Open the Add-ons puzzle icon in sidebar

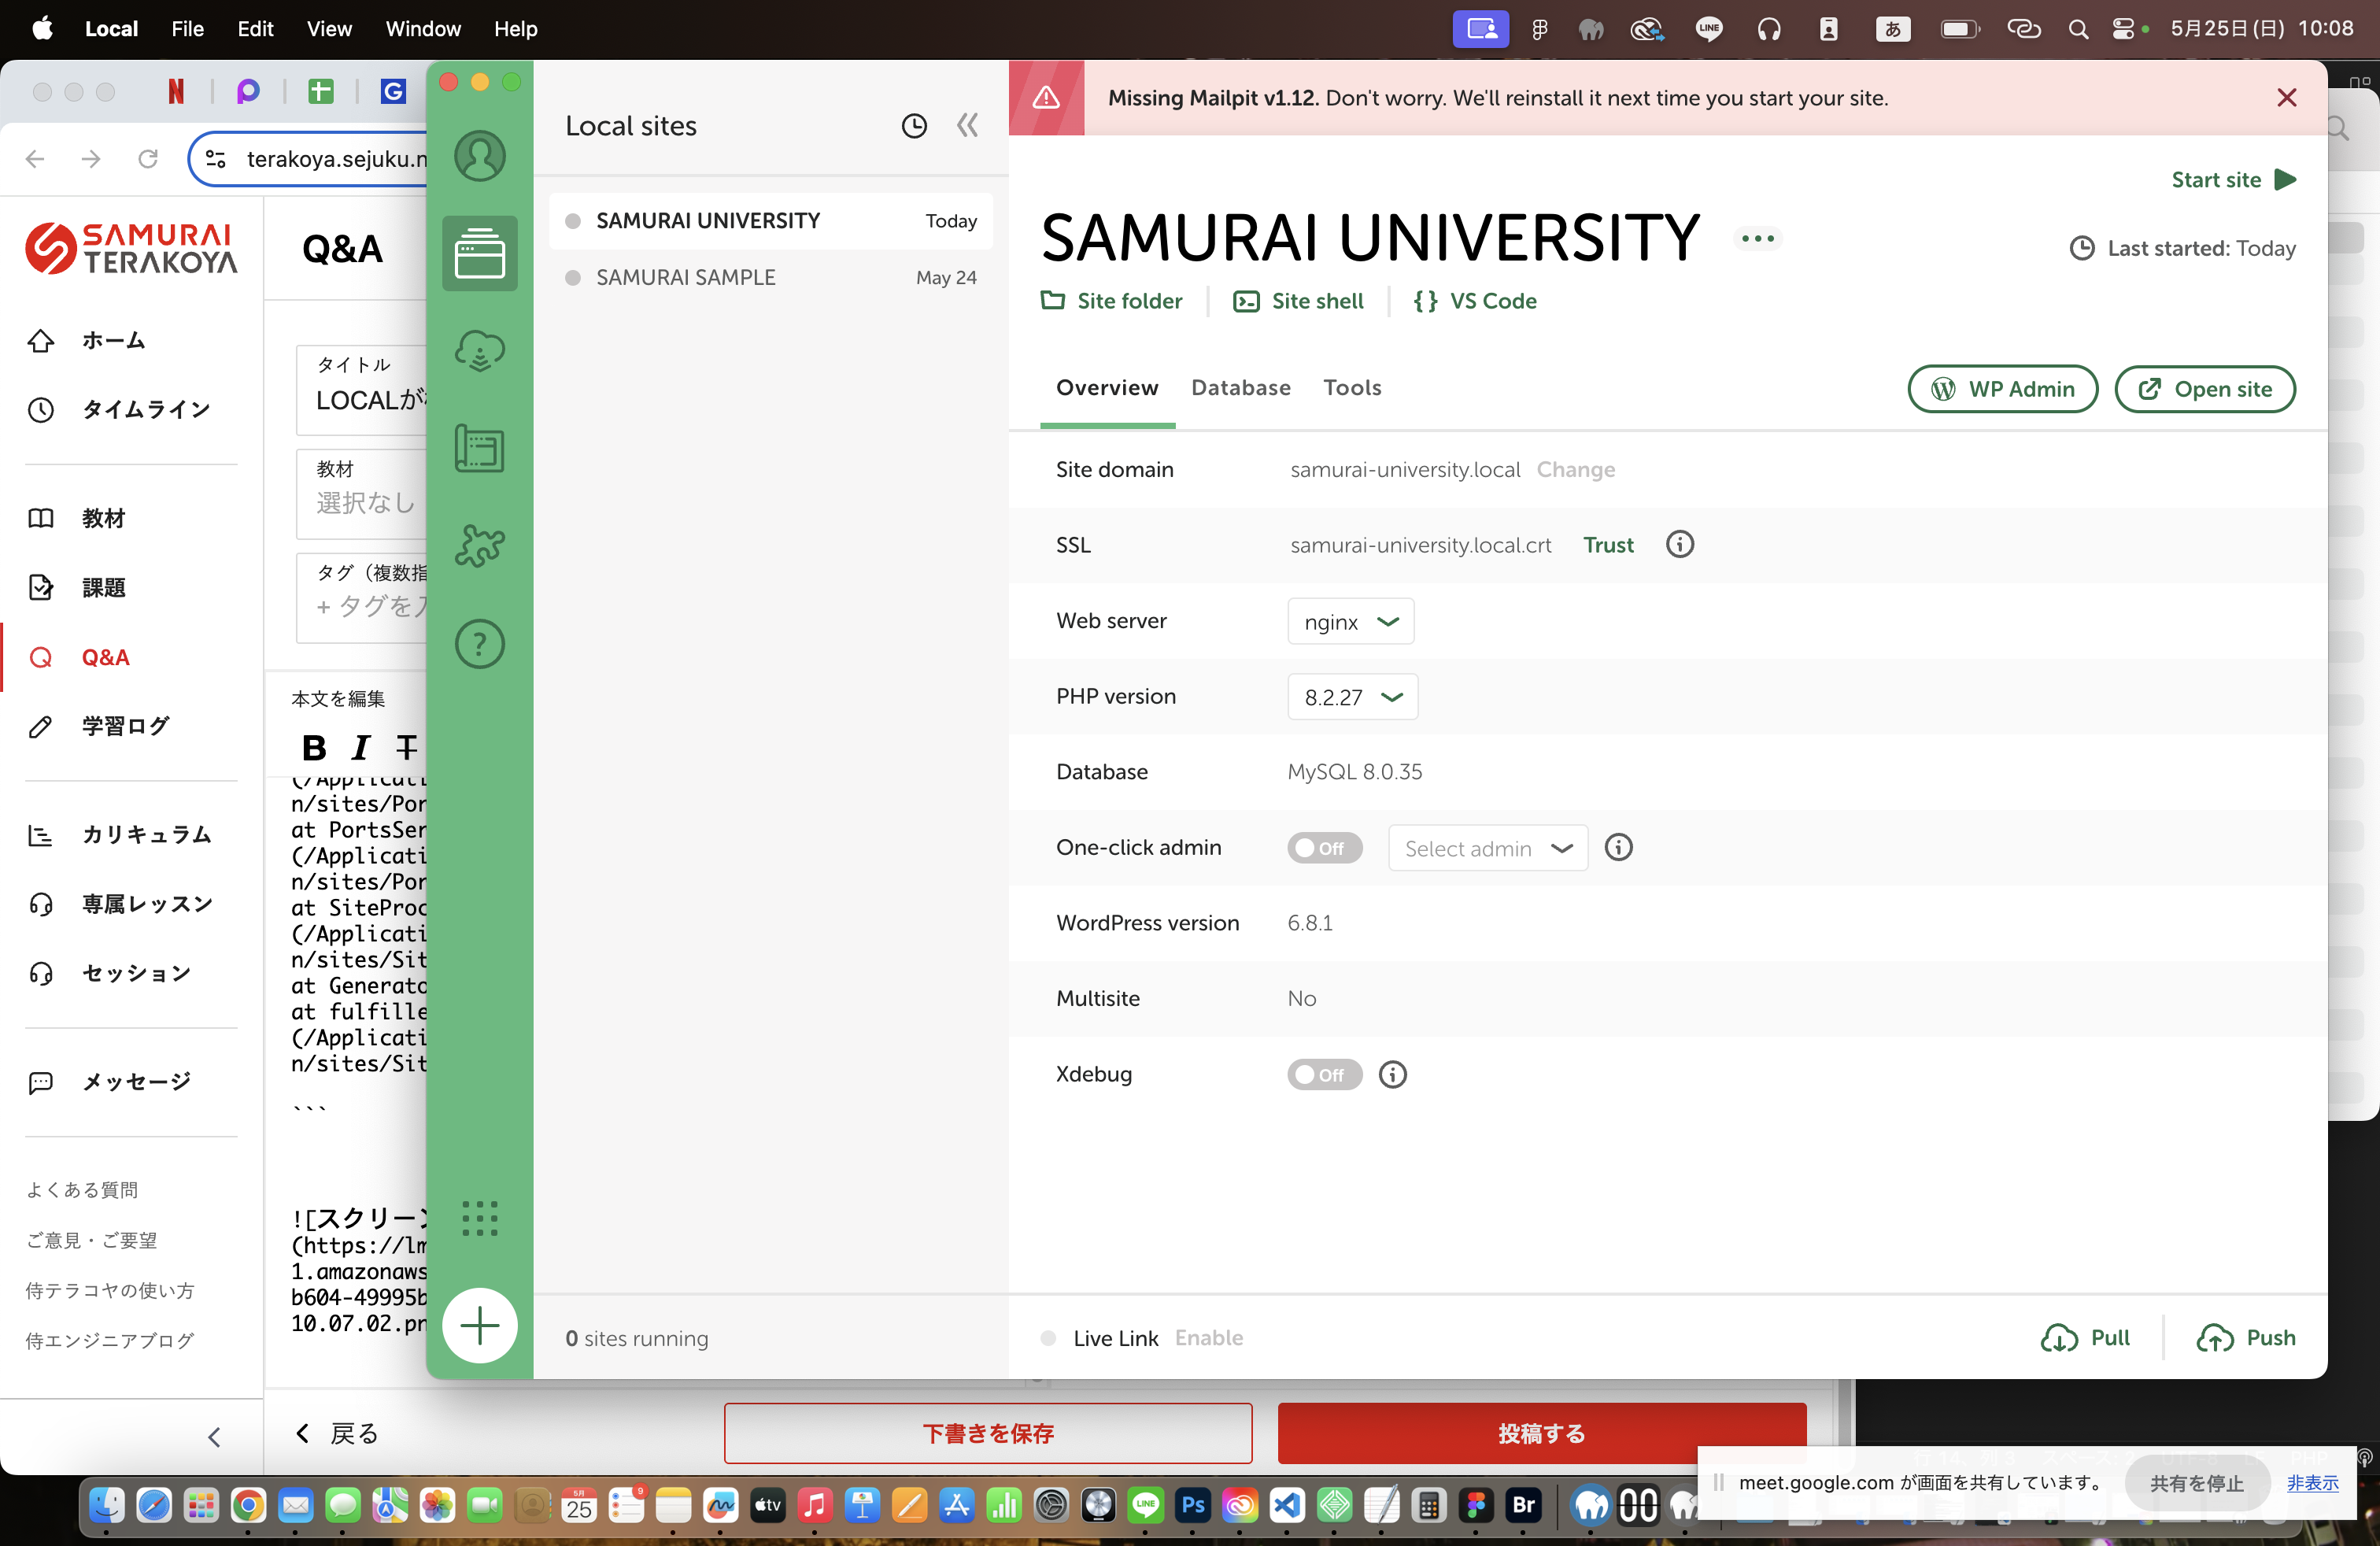click(x=480, y=546)
